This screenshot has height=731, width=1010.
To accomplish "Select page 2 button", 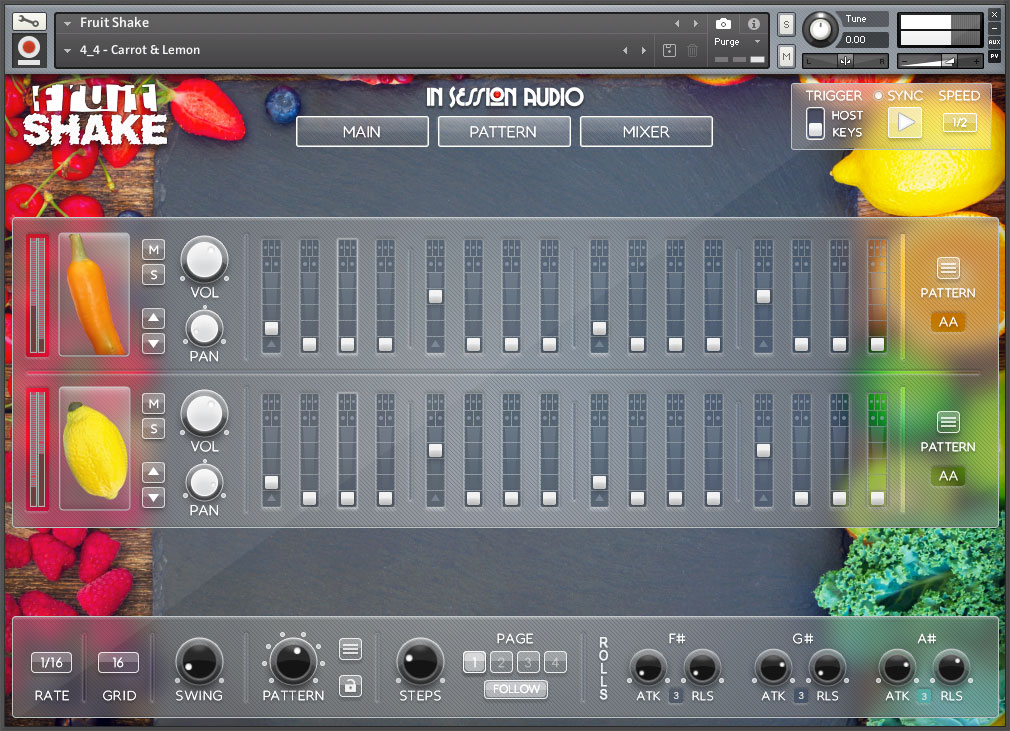I will tap(502, 661).
